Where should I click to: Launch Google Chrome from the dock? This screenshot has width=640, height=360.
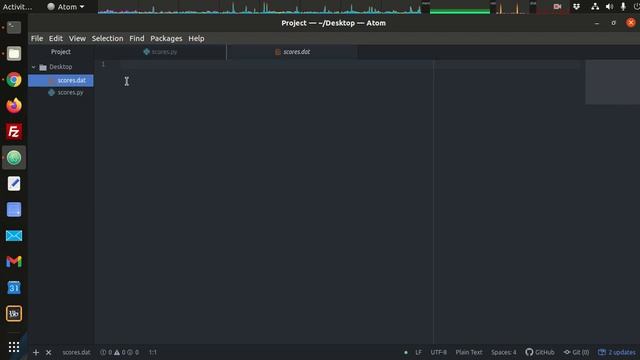click(x=14, y=80)
